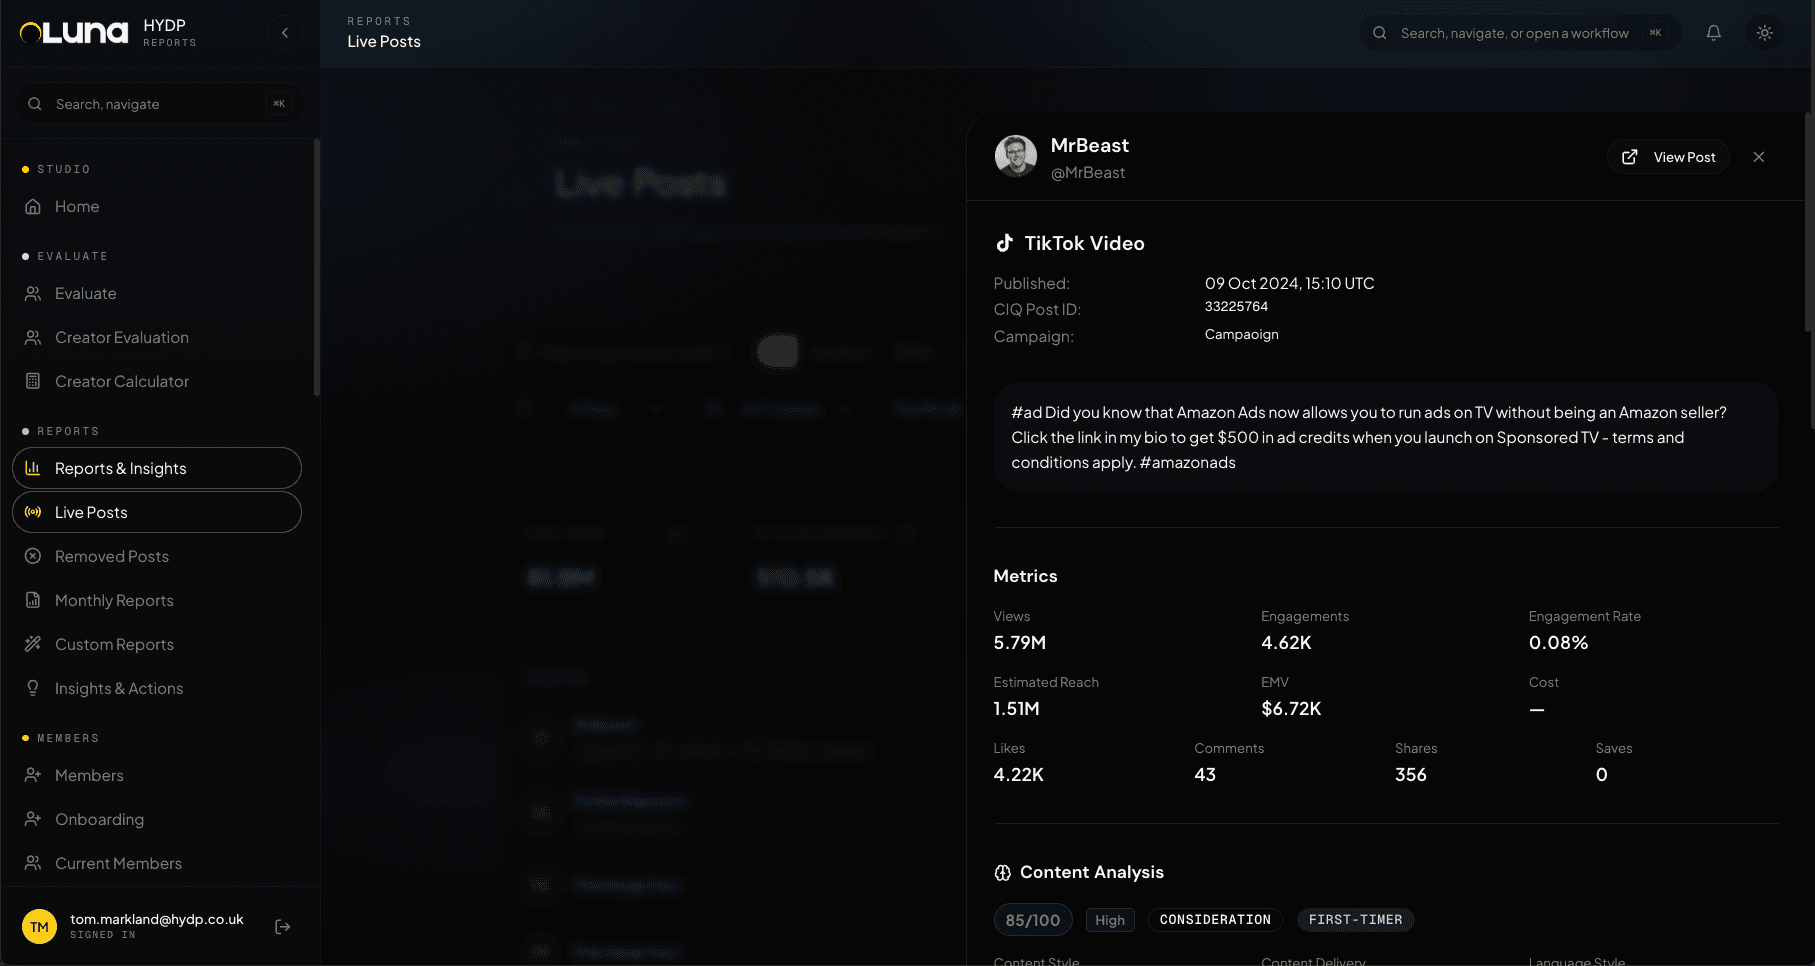Click the Shares value 356
The height and width of the screenshot is (966, 1815).
(1411, 775)
